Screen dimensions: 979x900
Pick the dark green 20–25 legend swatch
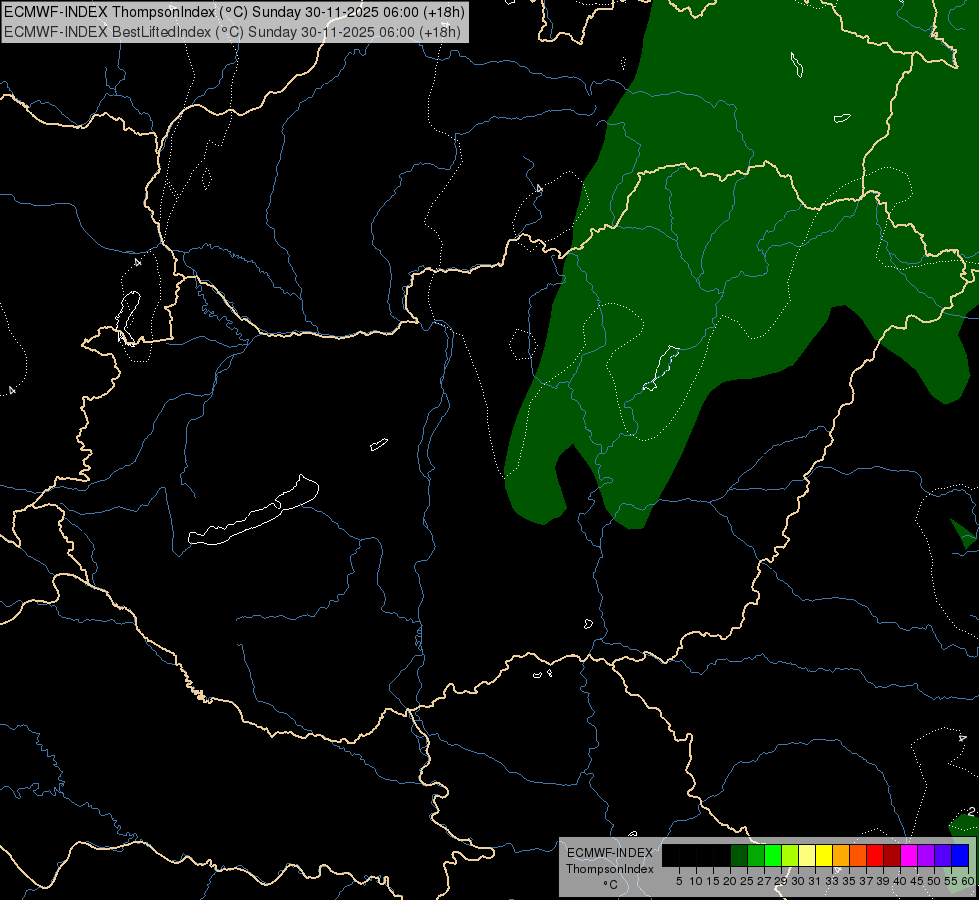(739, 856)
